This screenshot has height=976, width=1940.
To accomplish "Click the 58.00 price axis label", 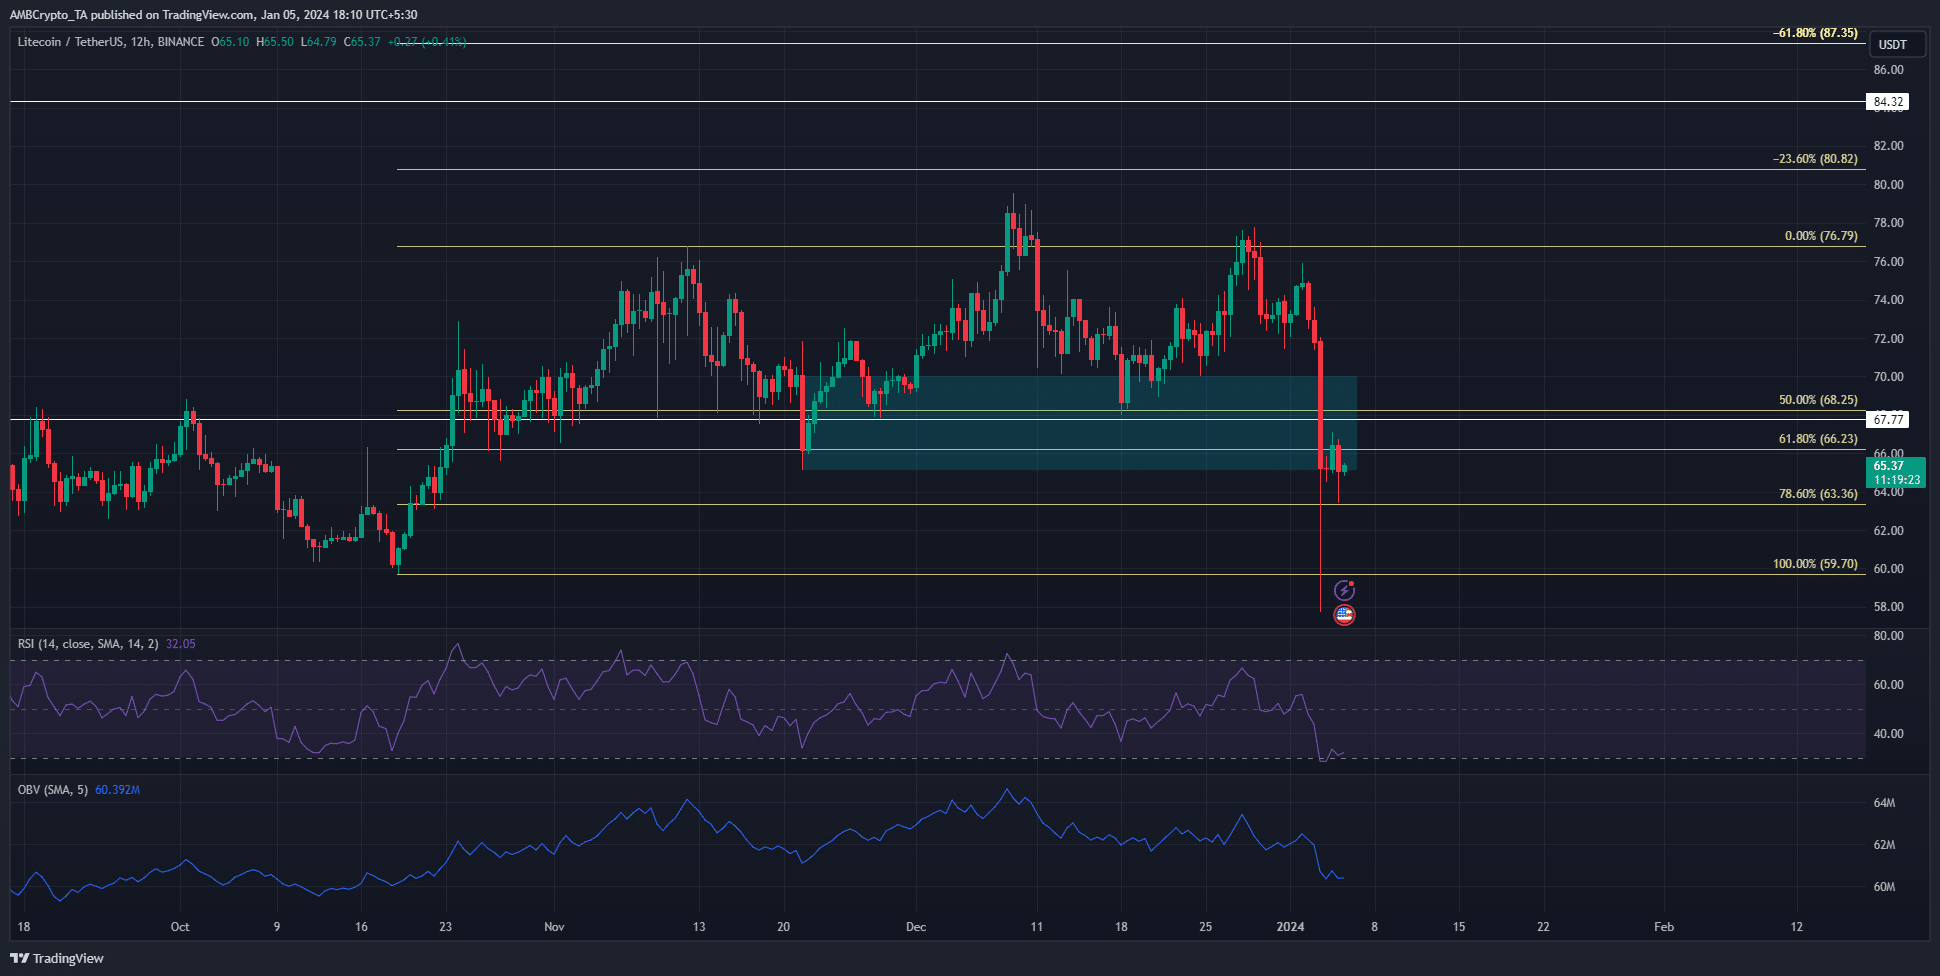I will (x=1889, y=607).
